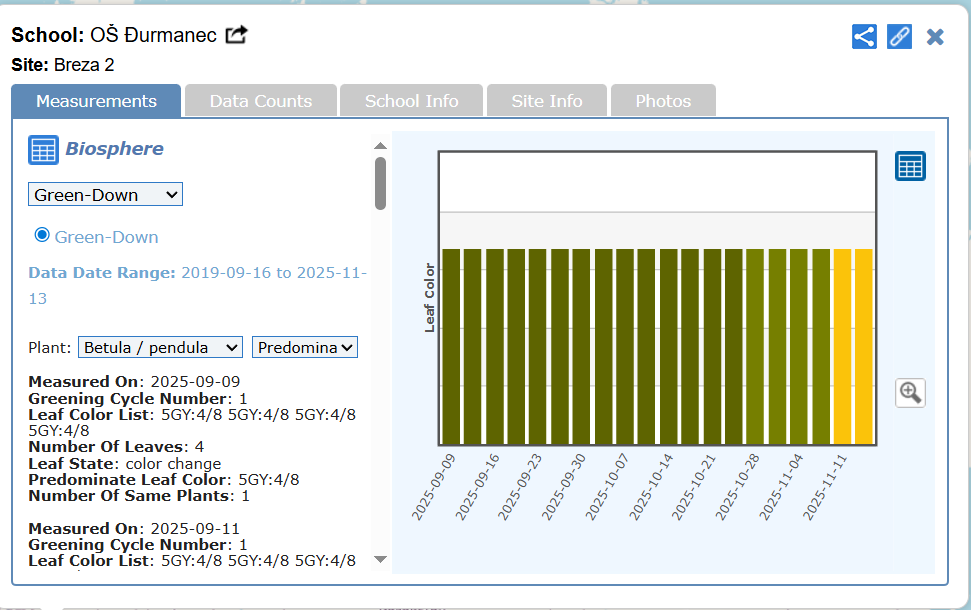
Task: Switch to the School Info tab
Action: pos(411,101)
